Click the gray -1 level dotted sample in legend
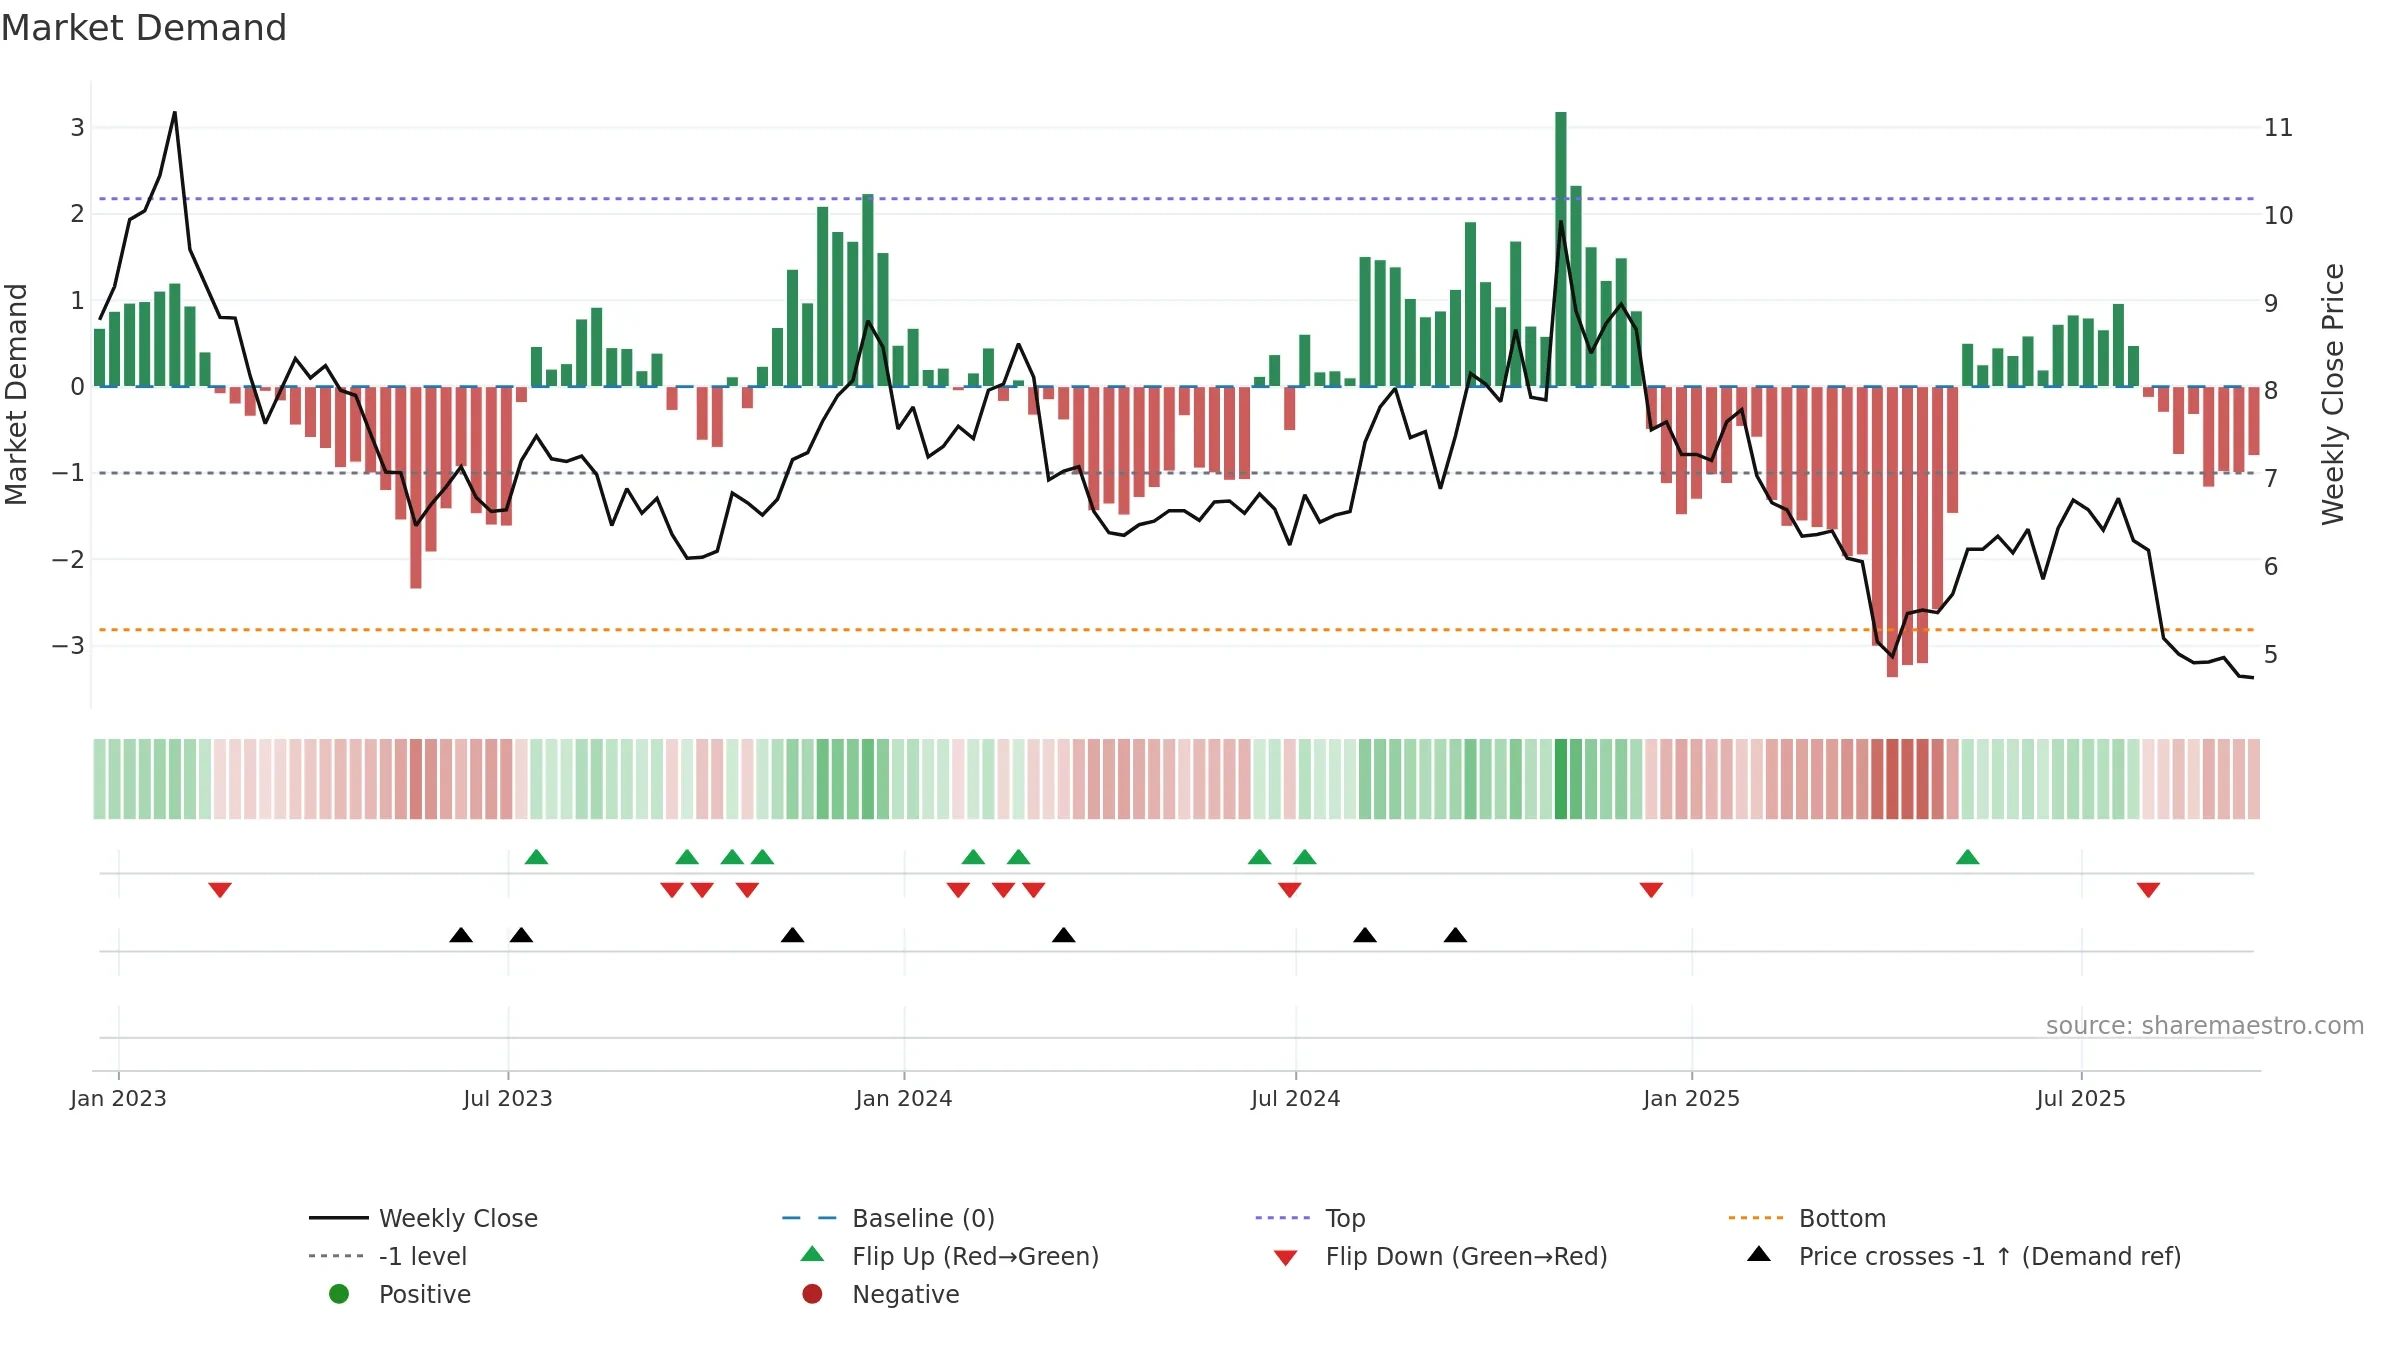The height and width of the screenshot is (1350, 2400). click(337, 1256)
